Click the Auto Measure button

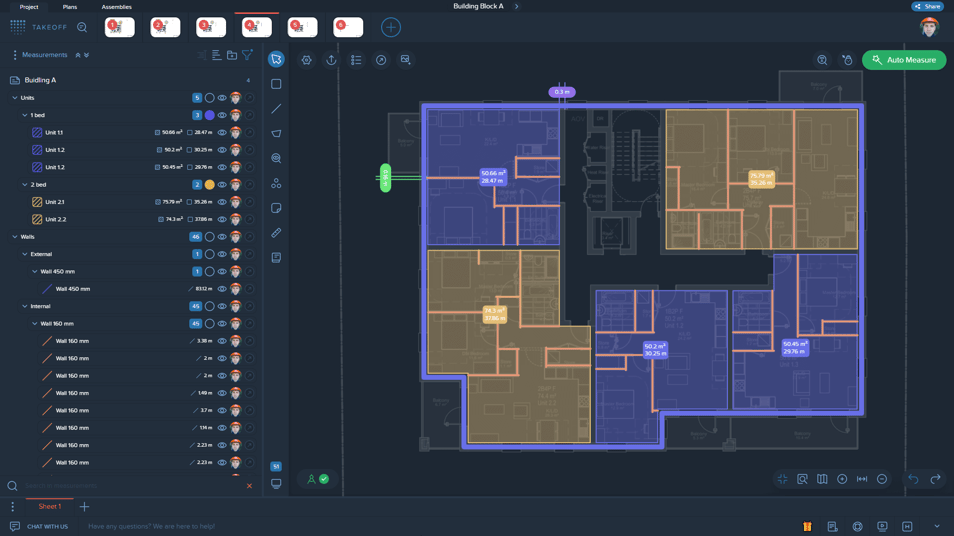click(x=904, y=60)
